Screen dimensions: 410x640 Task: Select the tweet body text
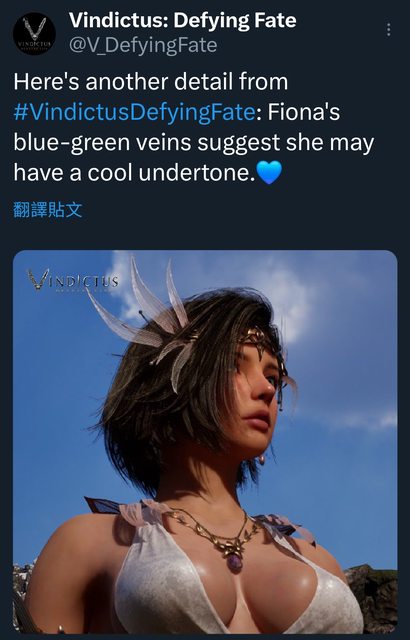[194, 127]
